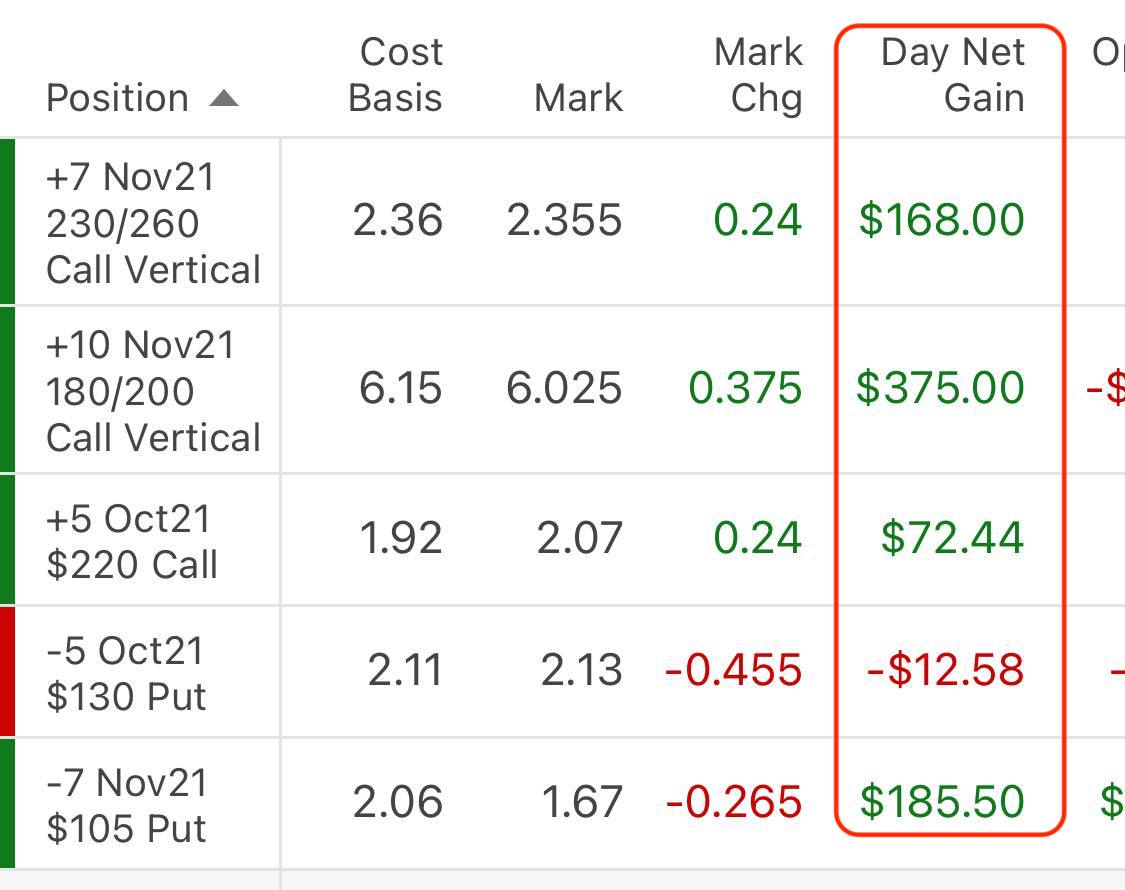The image size is (1125, 890).
Task: Select the $375.00 day net gain cell
Action: [x=940, y=388]
